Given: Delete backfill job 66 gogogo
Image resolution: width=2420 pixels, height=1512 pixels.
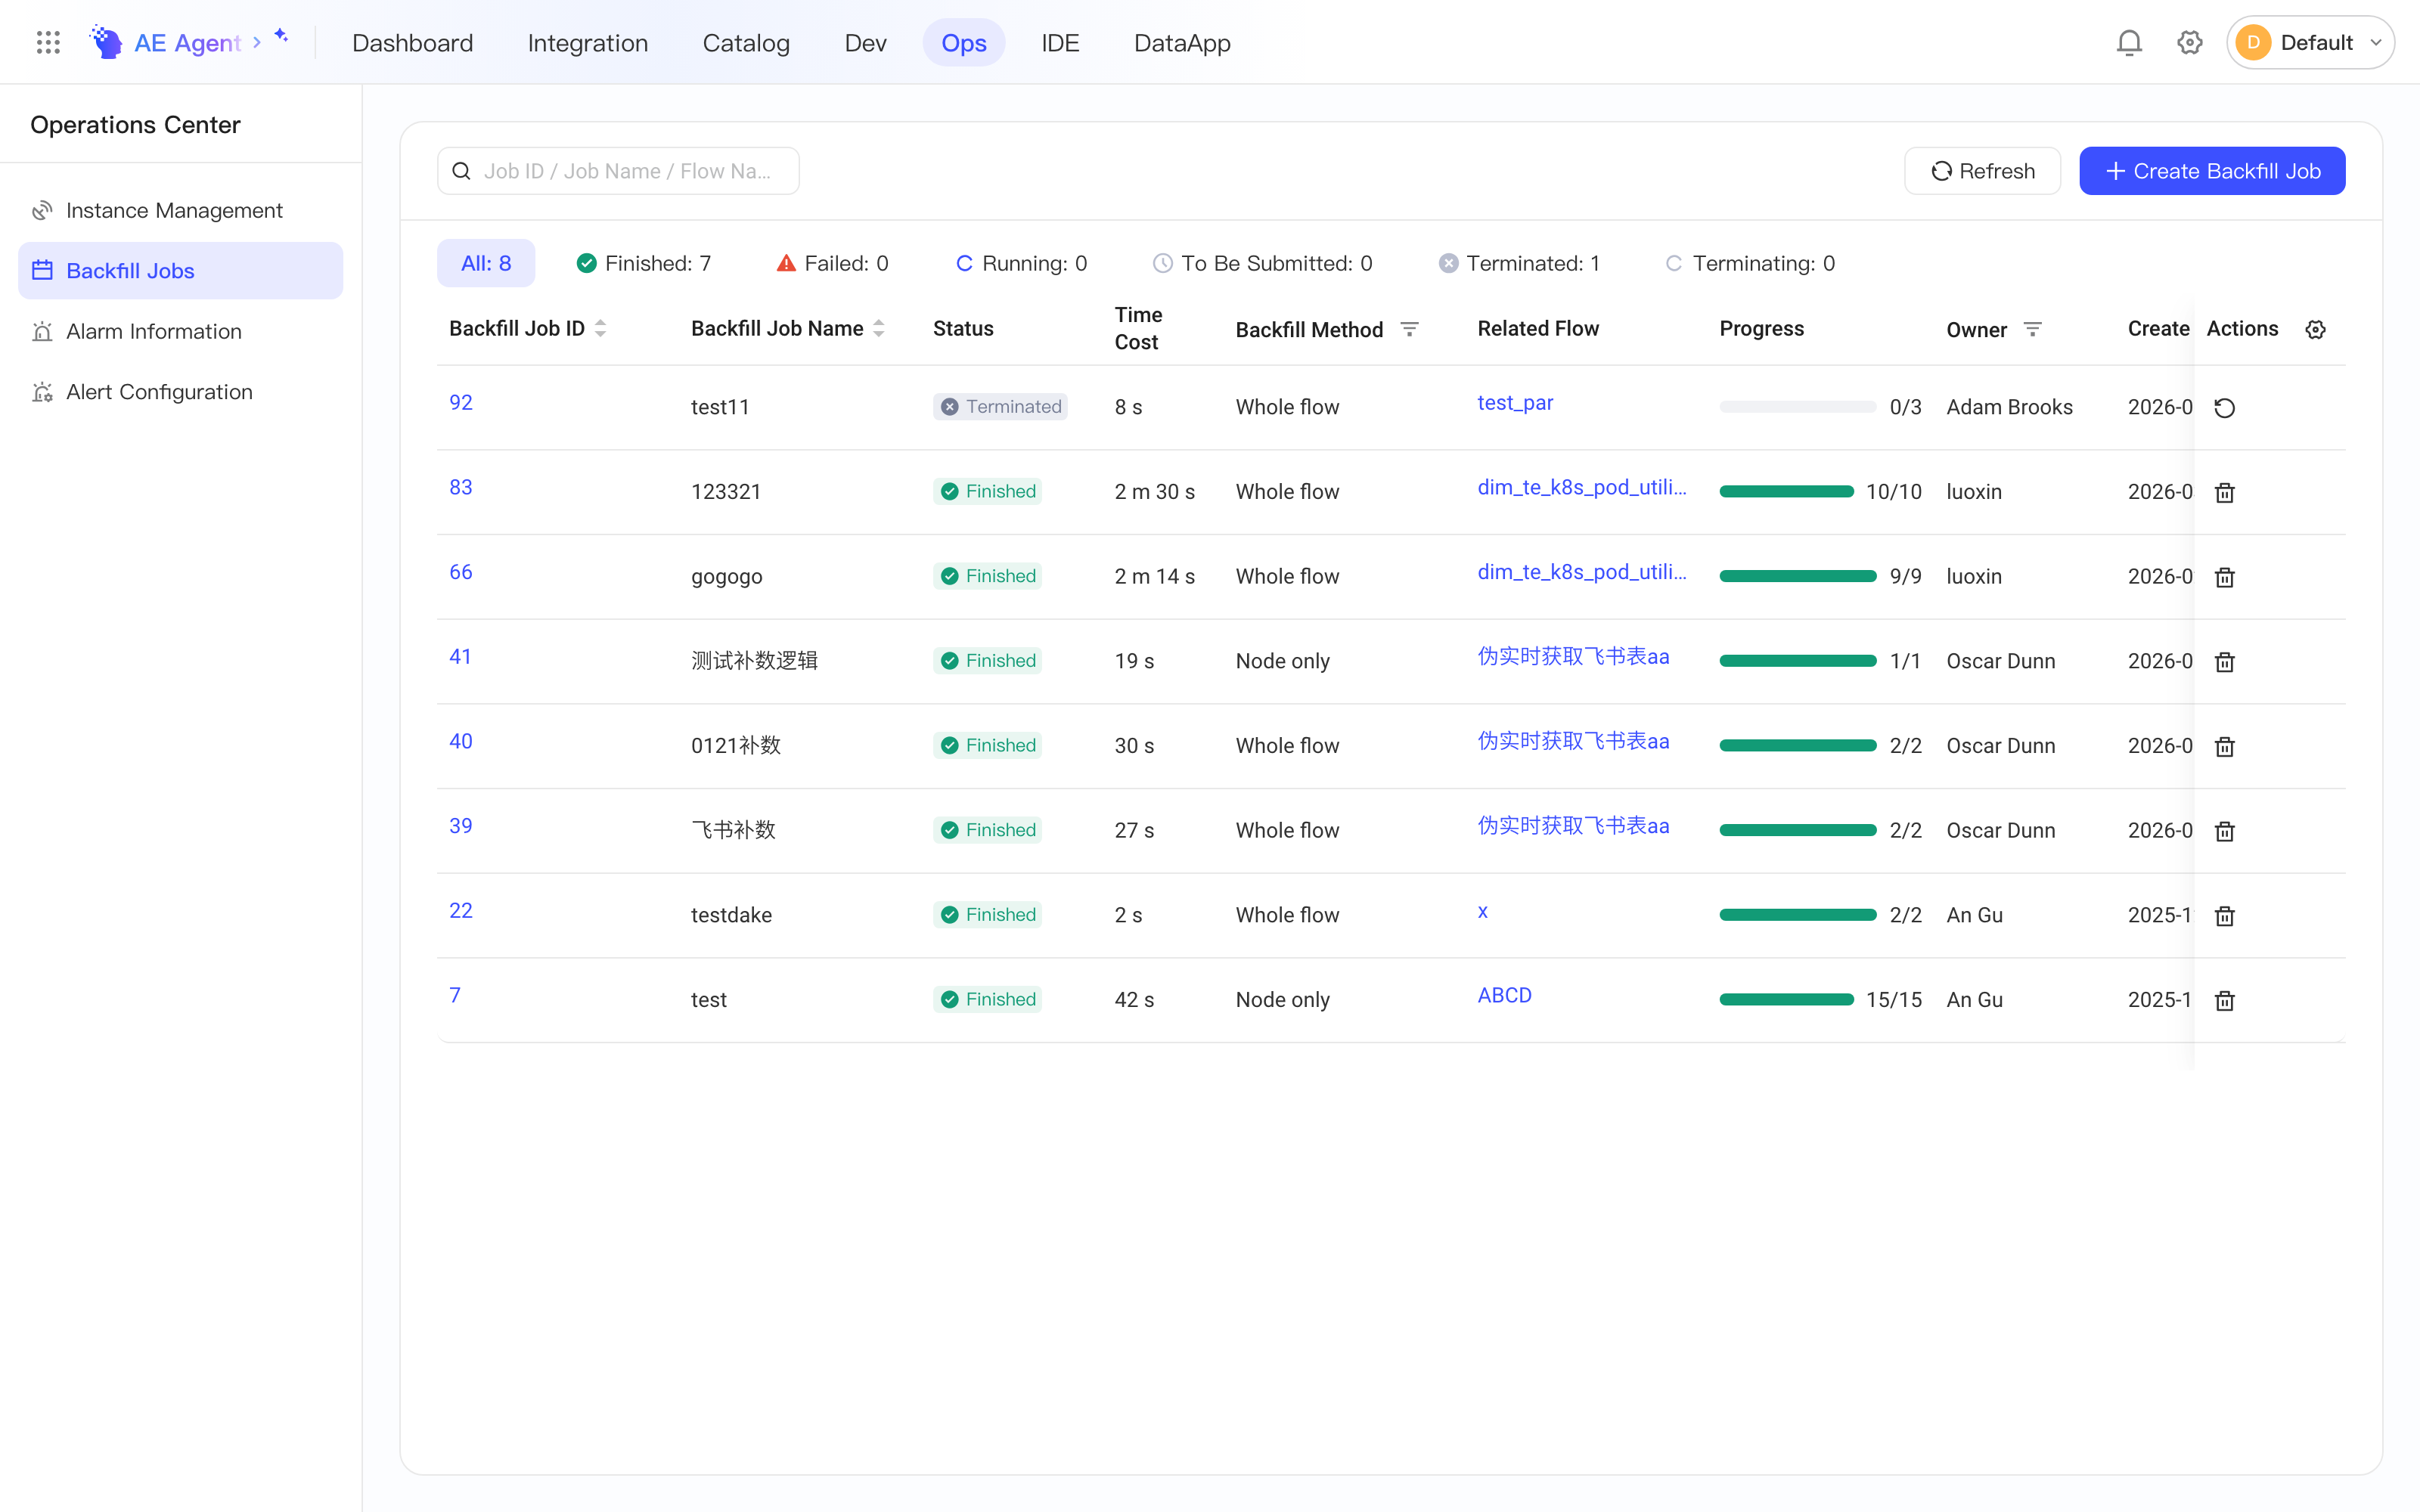Looking at the screenshot, I should (x=2224, y=577).
